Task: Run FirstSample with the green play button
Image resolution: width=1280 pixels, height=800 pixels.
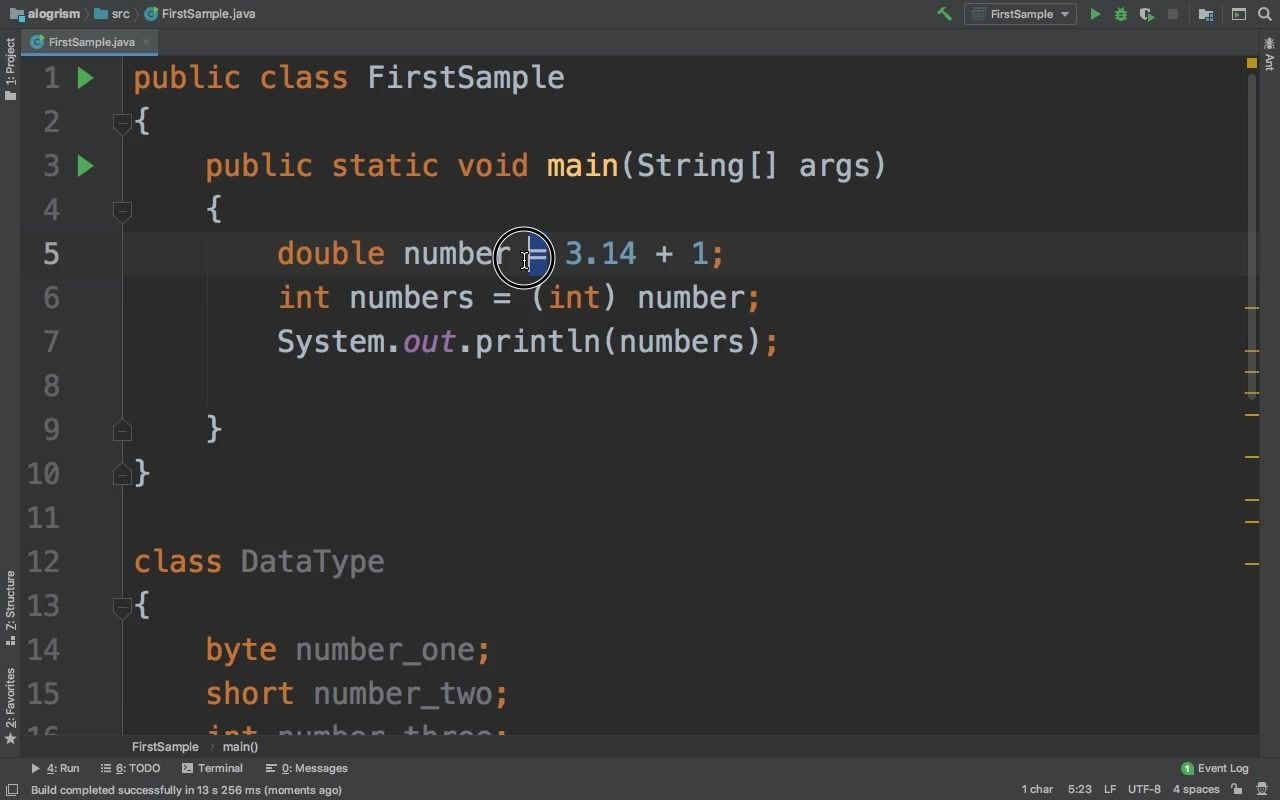Action: pos(1095,14)
